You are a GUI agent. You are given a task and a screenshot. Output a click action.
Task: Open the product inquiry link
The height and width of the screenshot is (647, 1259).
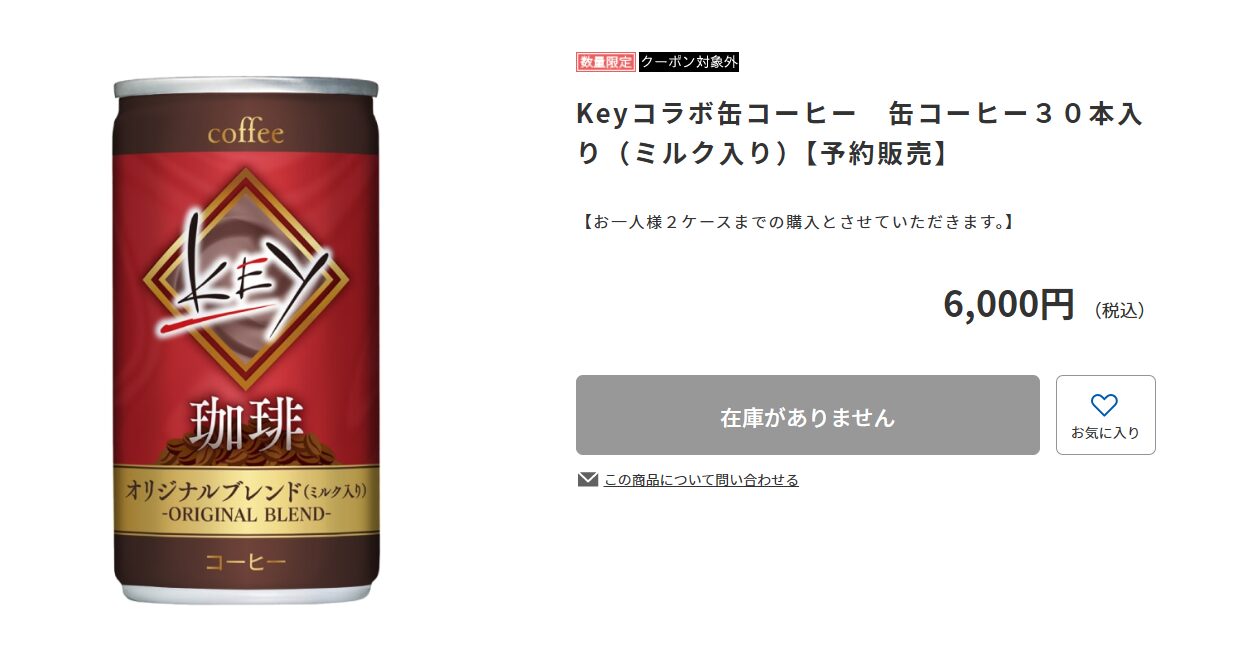(701, 480)
